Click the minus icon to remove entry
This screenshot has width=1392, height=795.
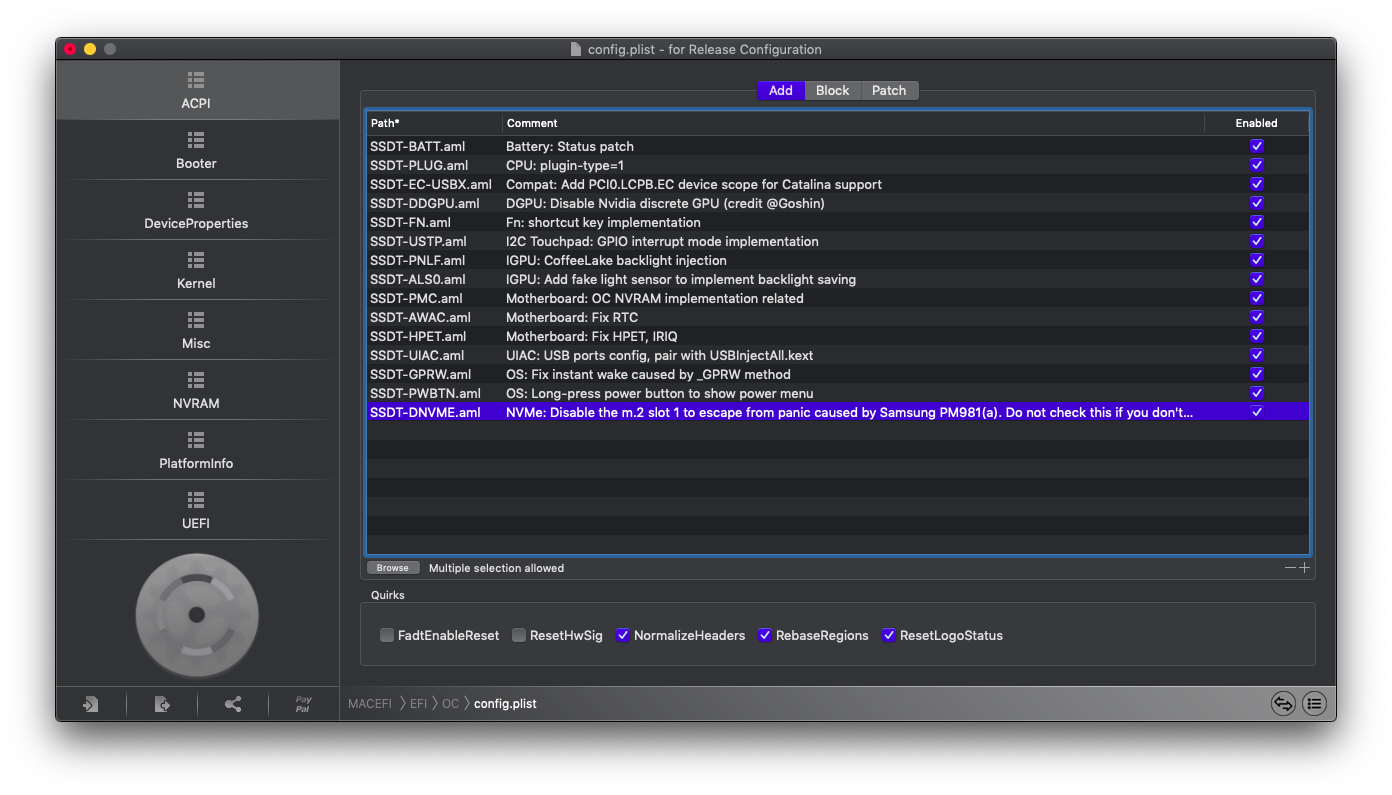(x=1290, y=568)
